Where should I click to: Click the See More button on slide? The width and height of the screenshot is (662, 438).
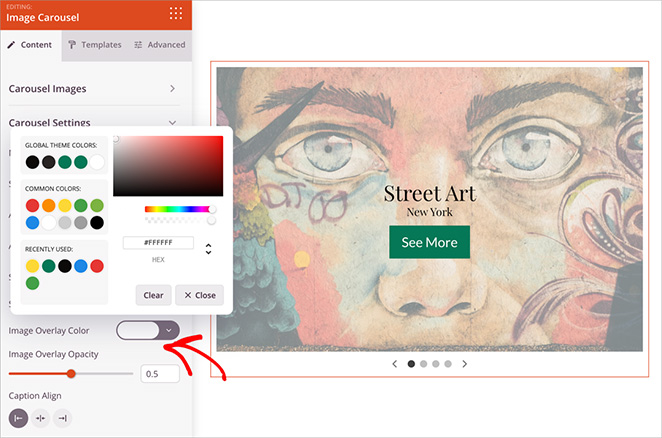coord(429,242)
